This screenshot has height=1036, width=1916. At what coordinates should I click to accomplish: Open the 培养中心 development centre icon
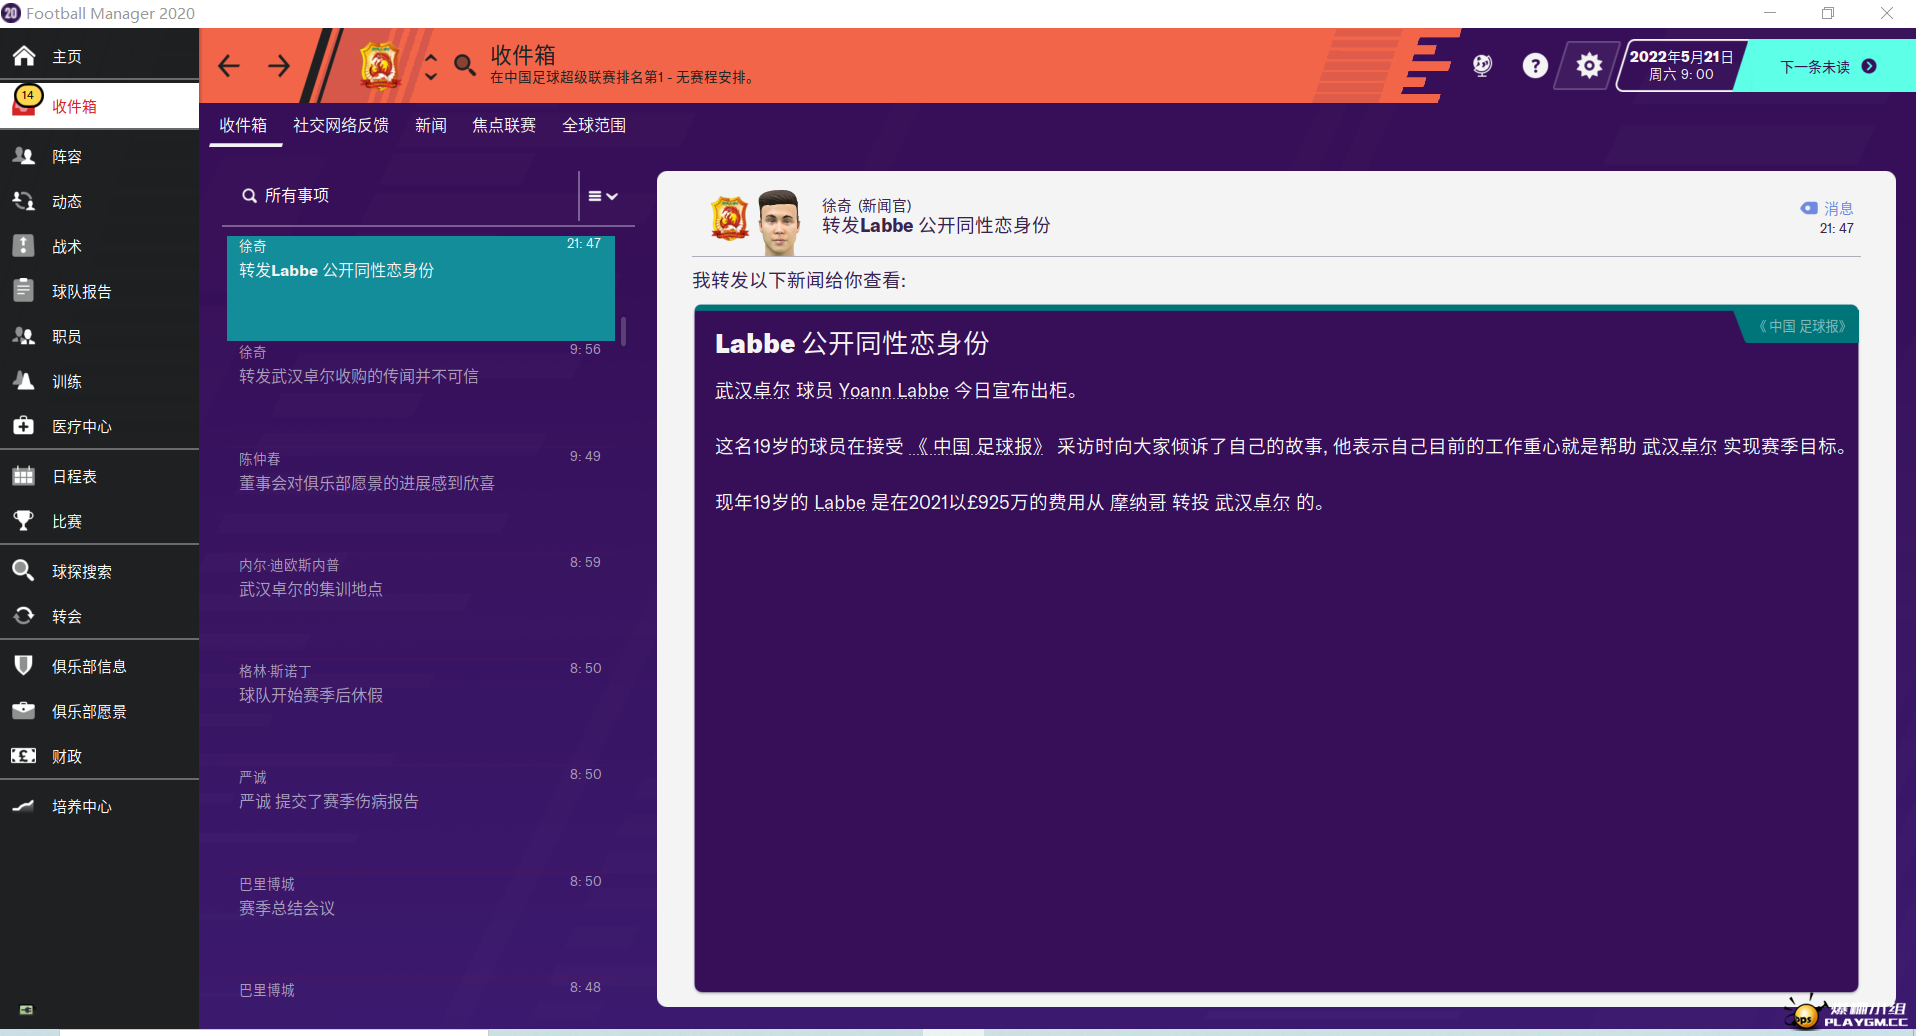[x=24, y=806]
